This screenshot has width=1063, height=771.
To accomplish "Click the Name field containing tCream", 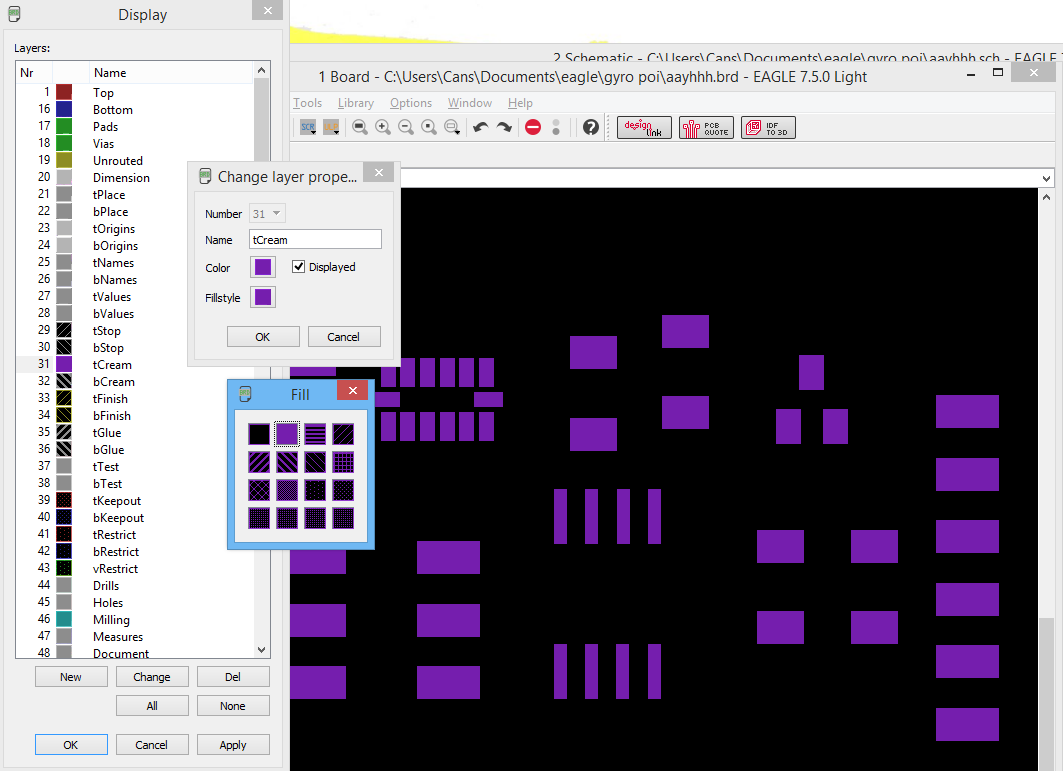I will point(315,240).
